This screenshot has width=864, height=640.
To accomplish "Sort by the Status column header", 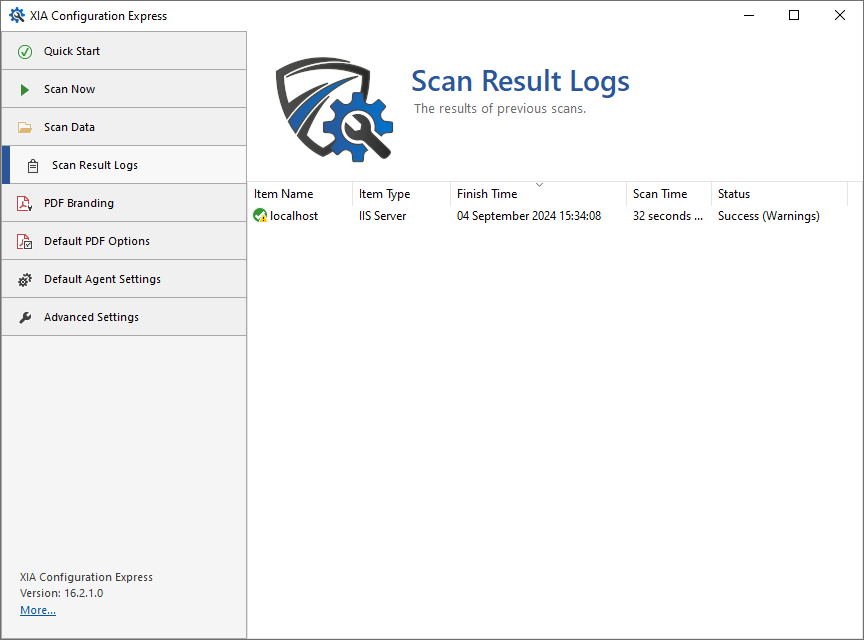I will 779,194.
